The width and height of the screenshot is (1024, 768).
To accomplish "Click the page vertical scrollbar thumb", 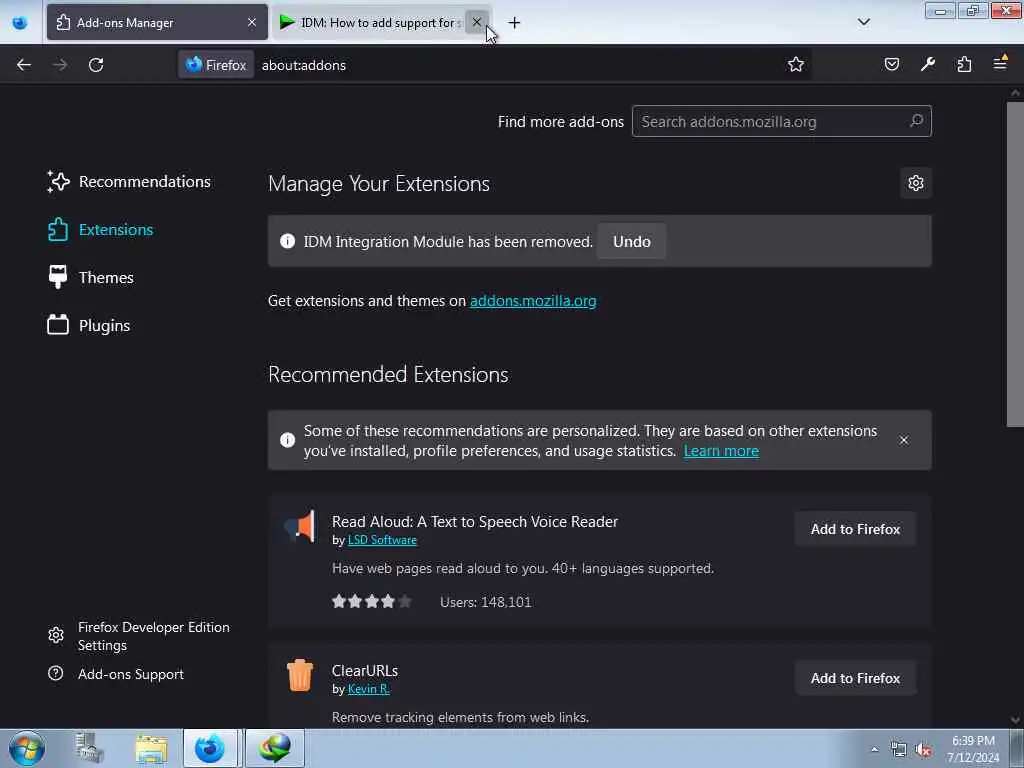I will coord(1015,264).
